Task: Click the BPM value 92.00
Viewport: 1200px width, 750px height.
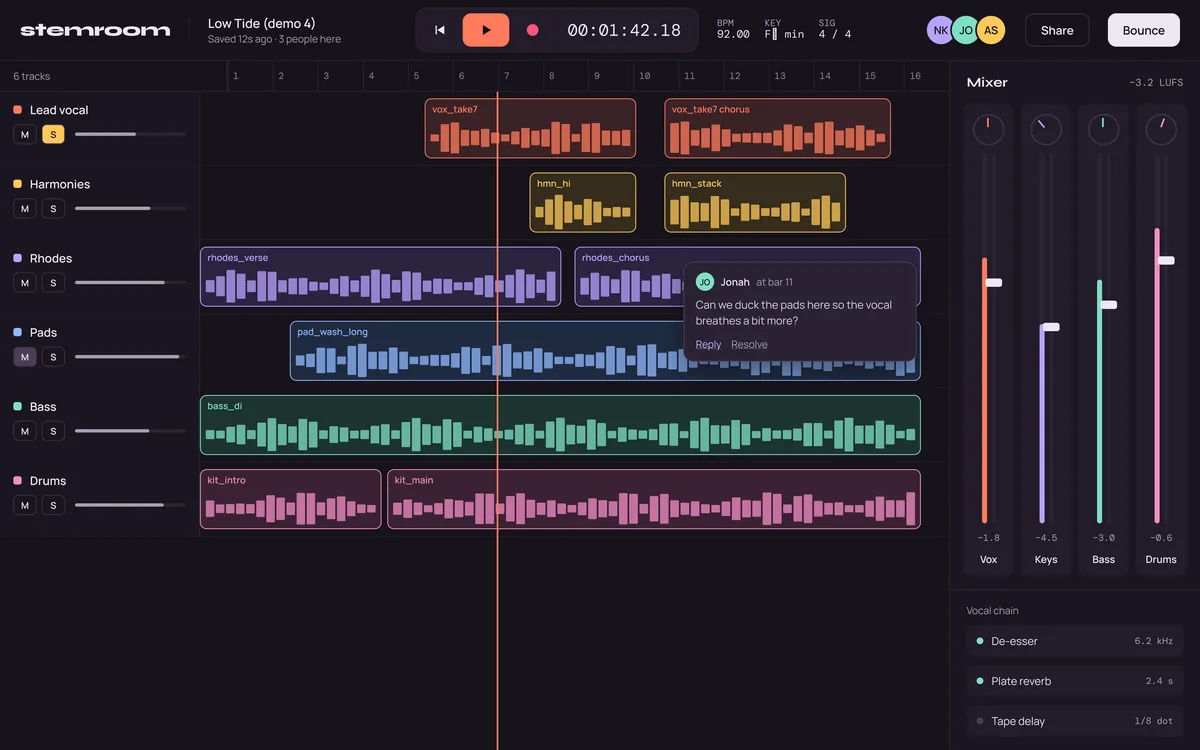Action: [733, 35]
